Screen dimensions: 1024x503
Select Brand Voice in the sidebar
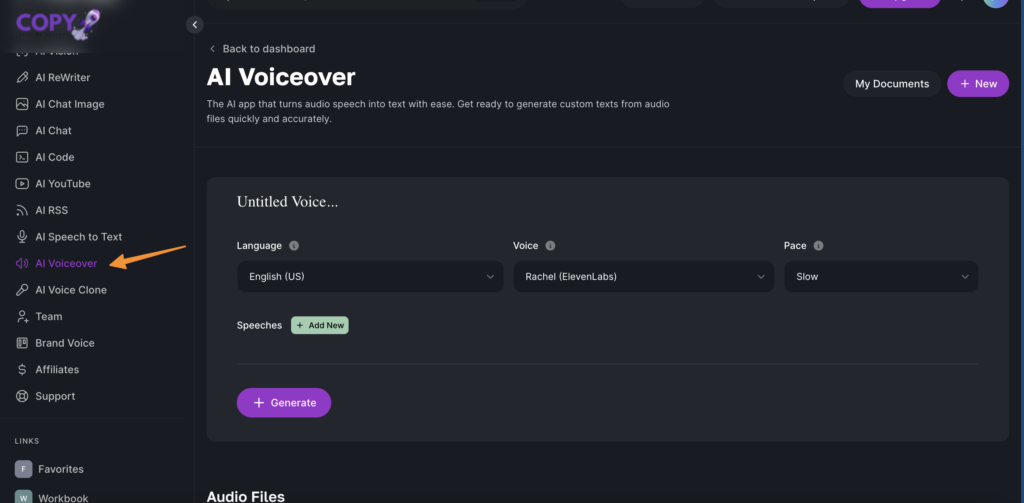pos(64,343)
